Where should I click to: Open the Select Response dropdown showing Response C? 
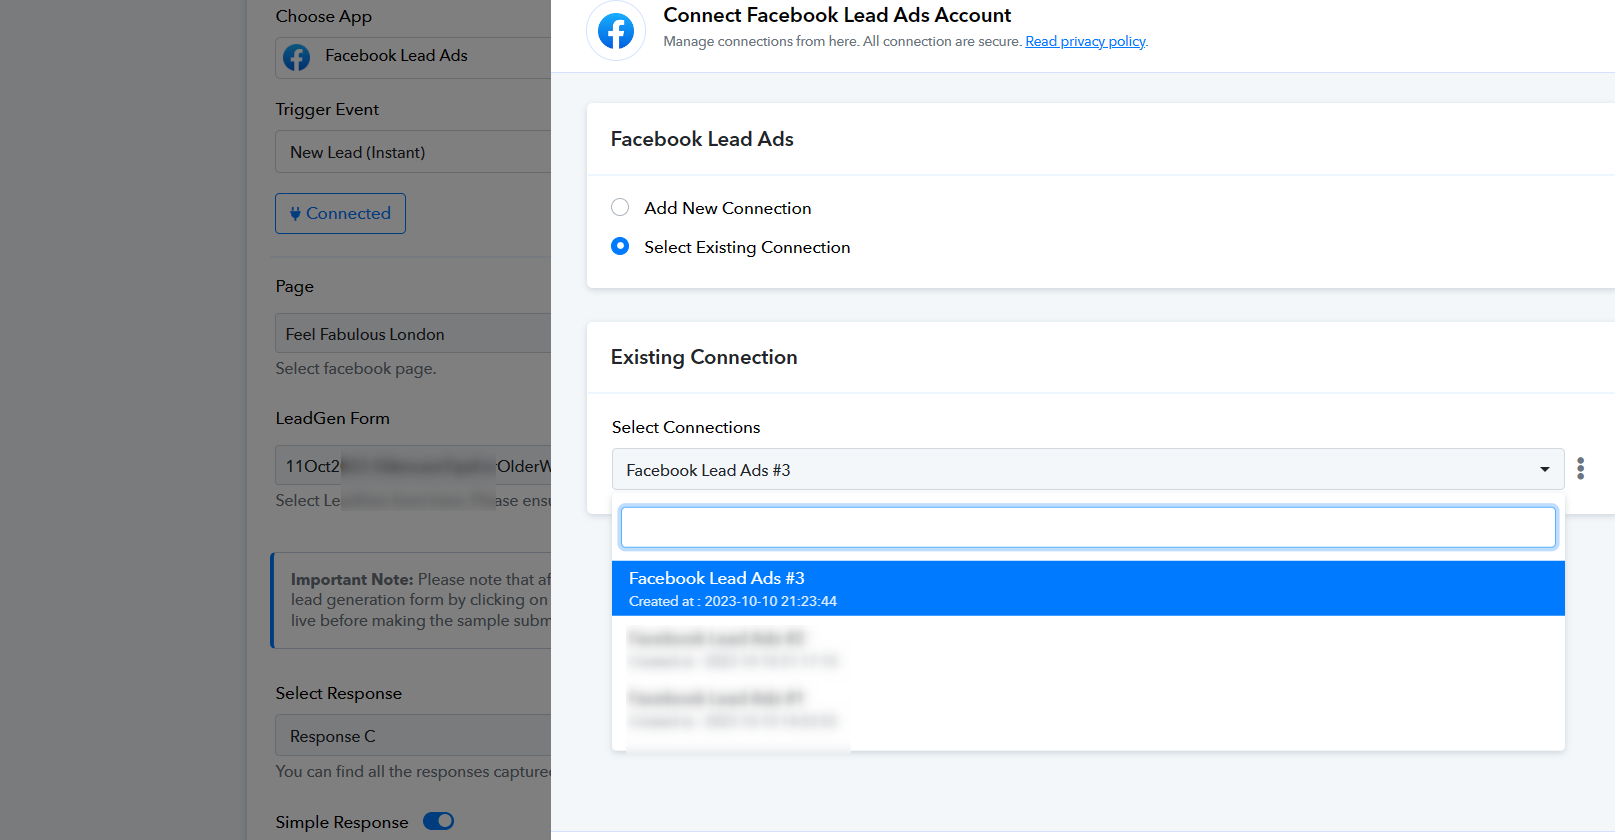click(x=413, y=736)
